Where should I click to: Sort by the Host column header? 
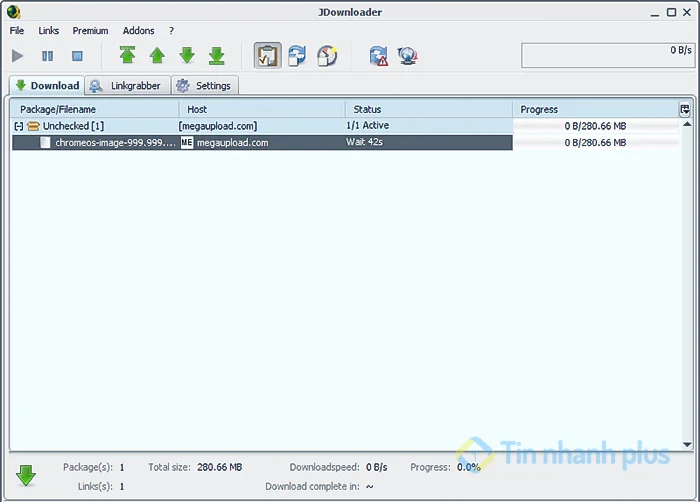262,109
